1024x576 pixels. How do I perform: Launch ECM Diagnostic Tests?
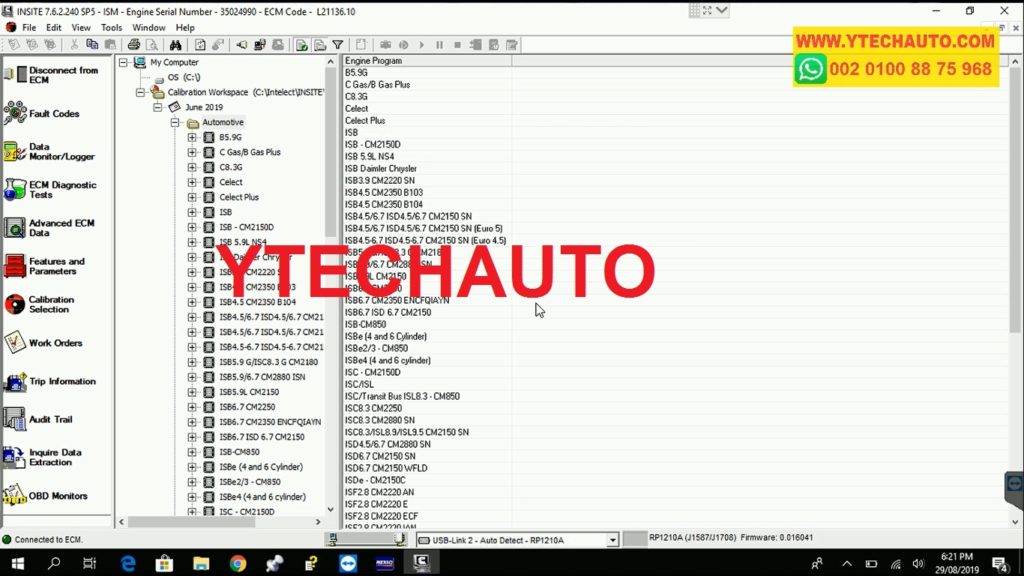click(x=14, y=189)
